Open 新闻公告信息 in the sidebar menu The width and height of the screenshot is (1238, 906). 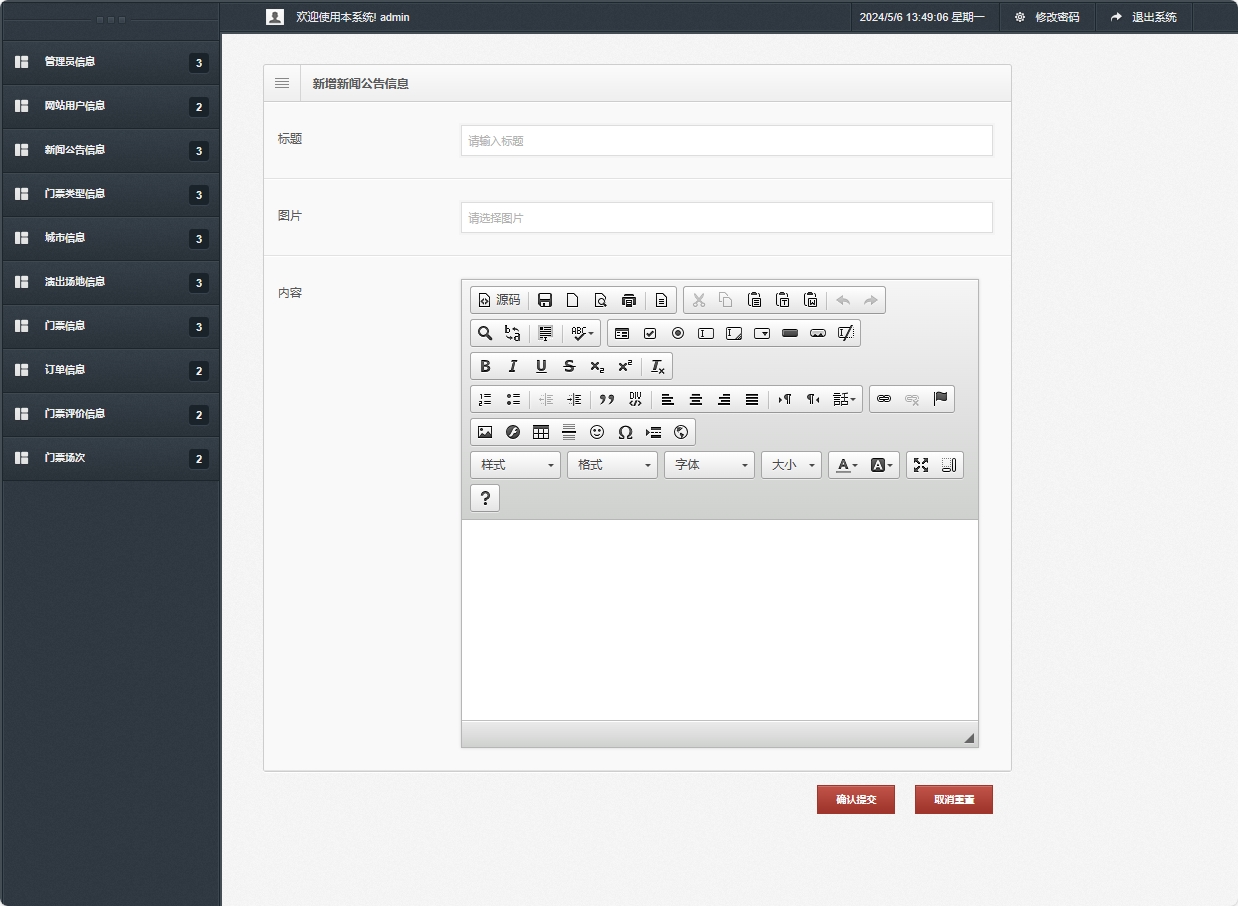coord(75,150)
